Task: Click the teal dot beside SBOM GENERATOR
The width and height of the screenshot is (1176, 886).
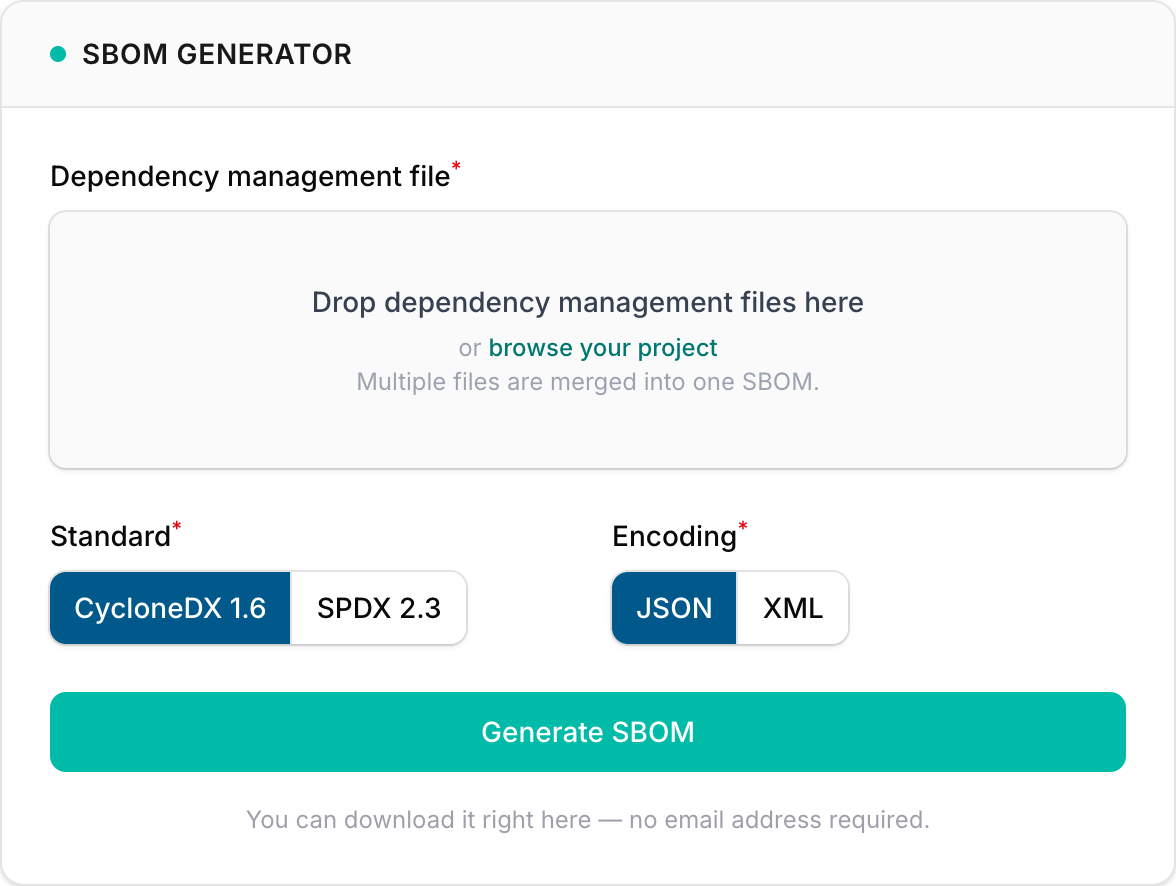Action: [58, 54]
